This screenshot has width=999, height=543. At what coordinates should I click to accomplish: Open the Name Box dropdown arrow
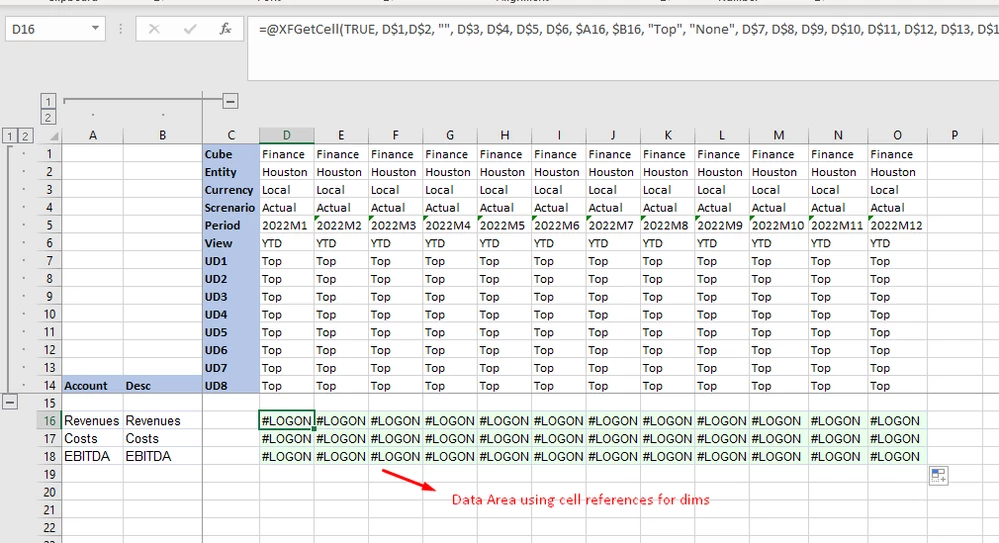point(95,29)
